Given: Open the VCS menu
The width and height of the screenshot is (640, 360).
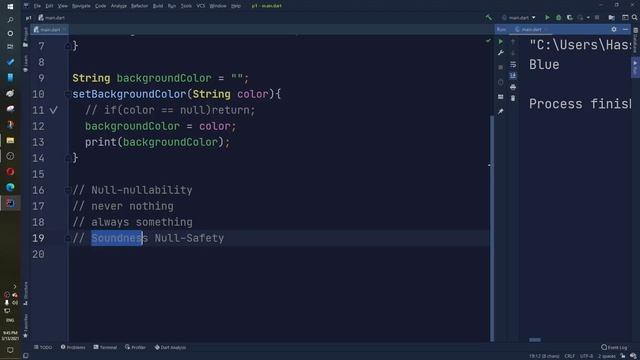Looking at the screenshot, I should click(200, 6).
